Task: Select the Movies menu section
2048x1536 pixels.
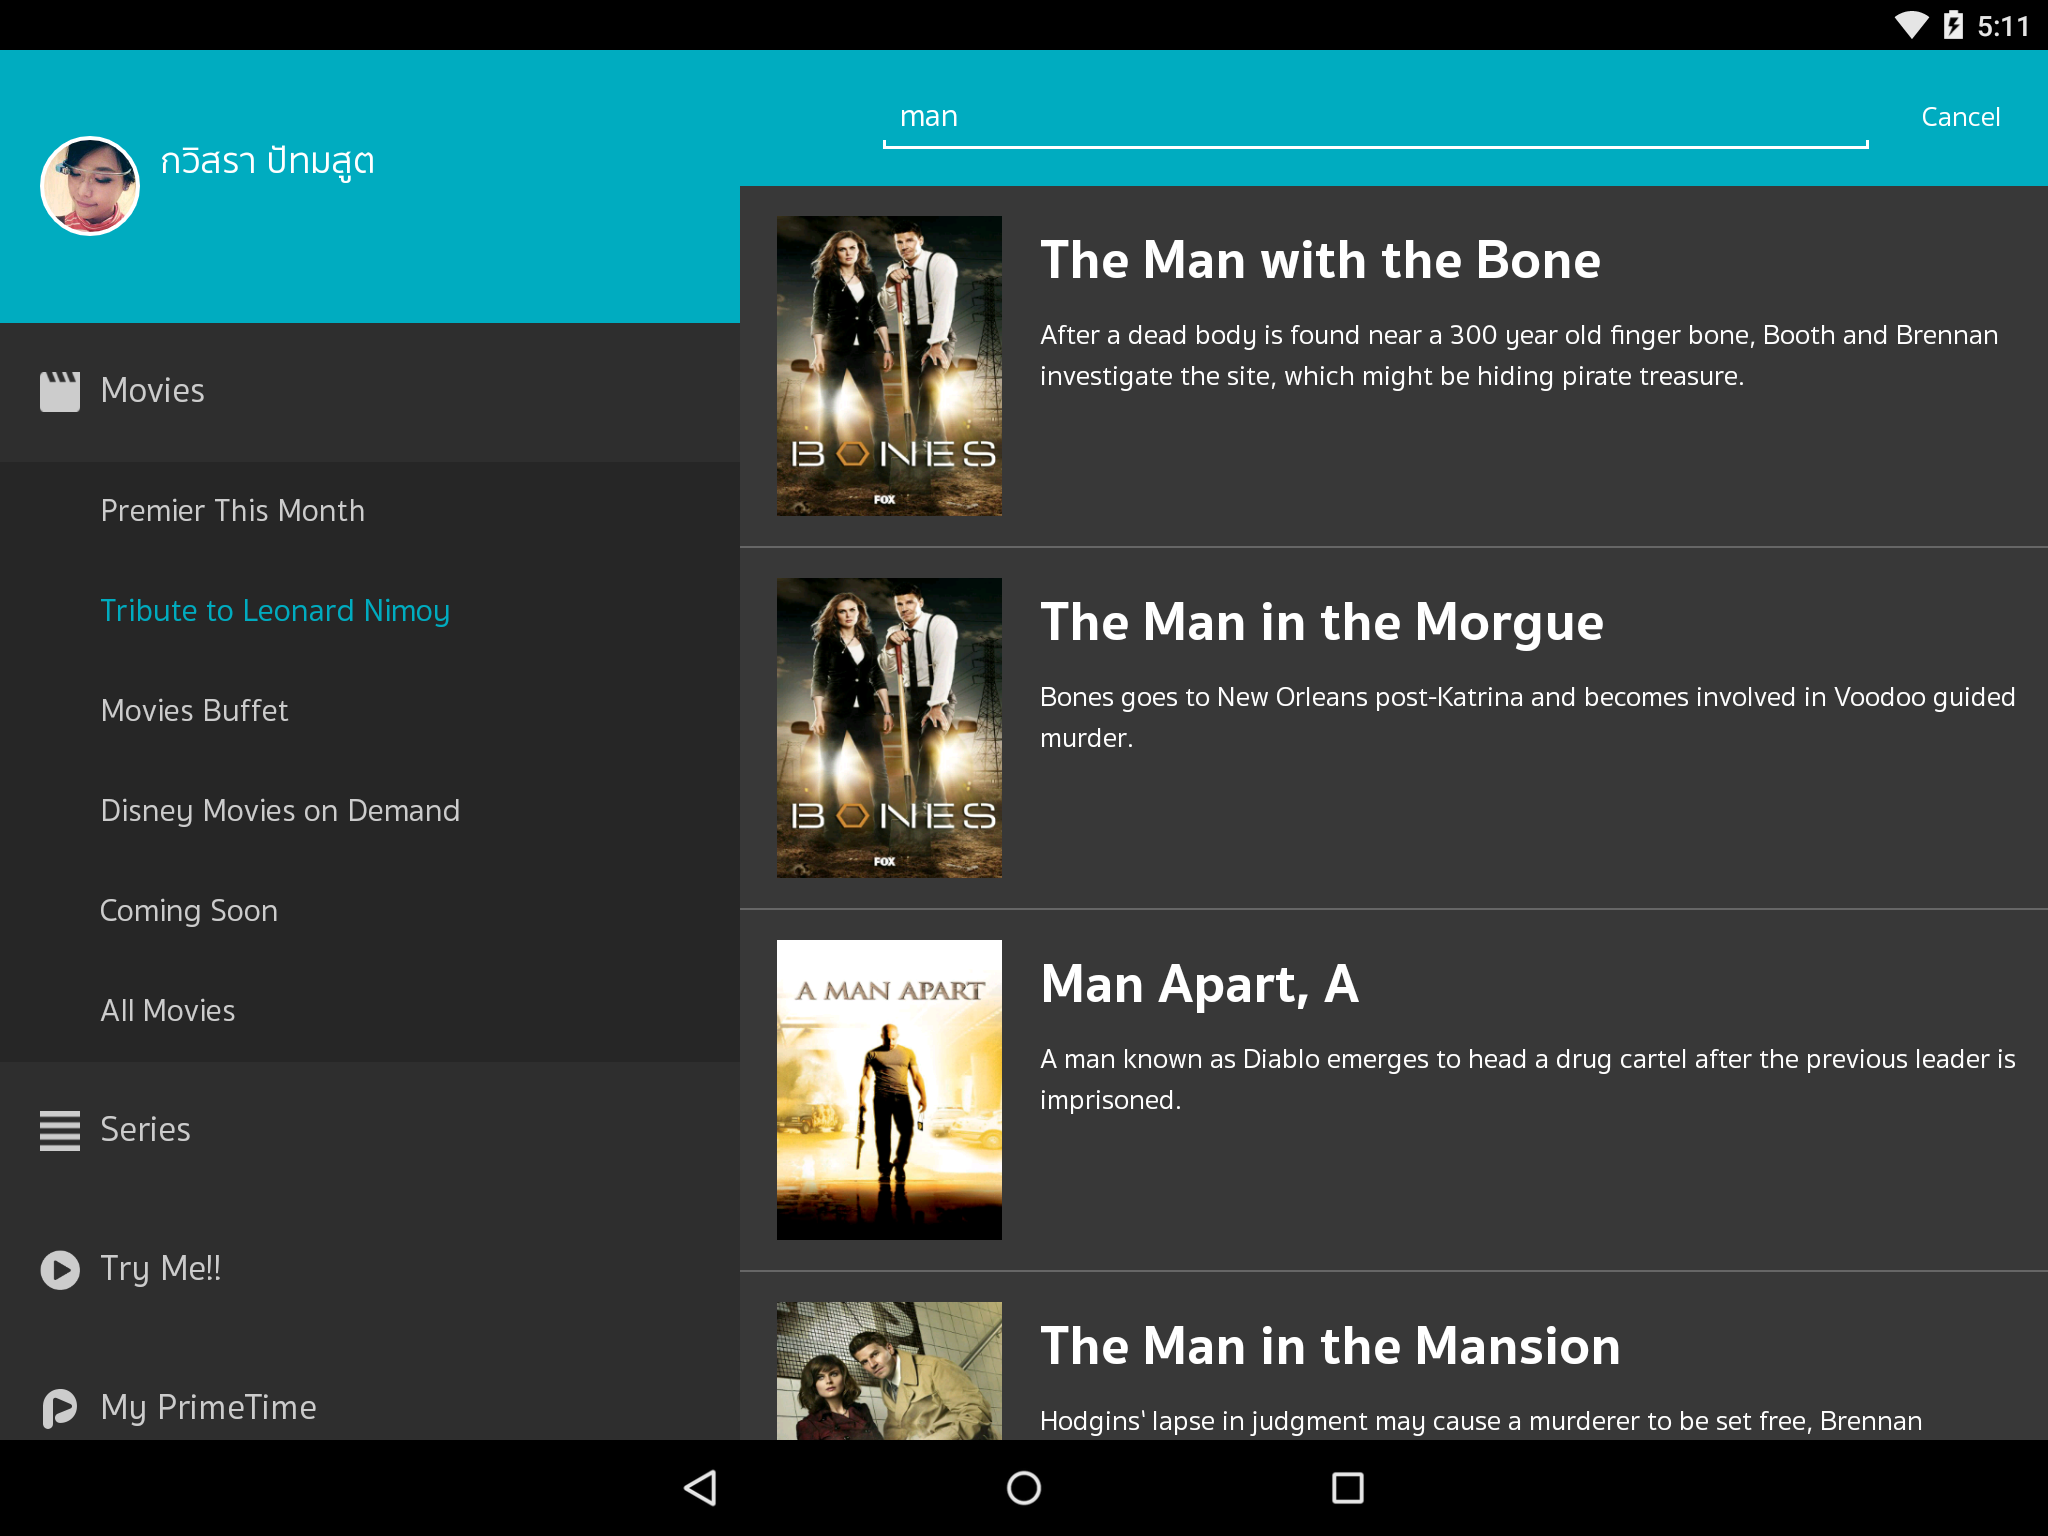Action: (x=370, y=391)
